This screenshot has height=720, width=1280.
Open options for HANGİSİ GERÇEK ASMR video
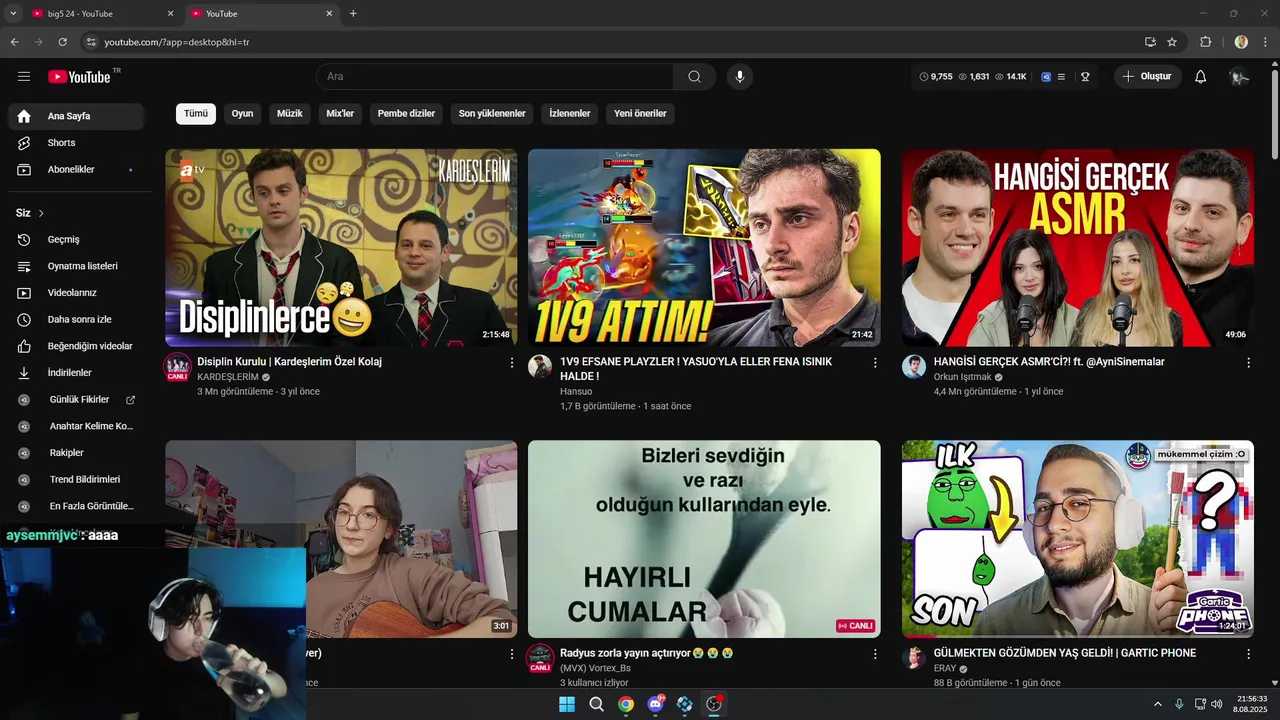coord(1248,363)
